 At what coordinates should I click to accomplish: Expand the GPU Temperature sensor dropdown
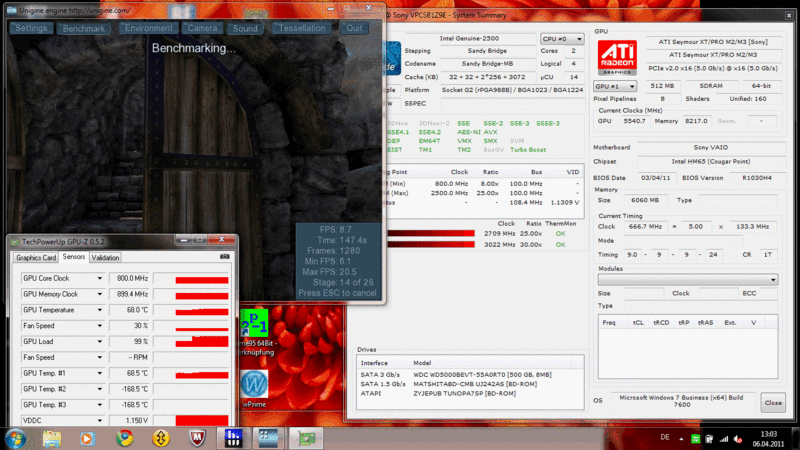pyautogui.click(x=99, y=310)
